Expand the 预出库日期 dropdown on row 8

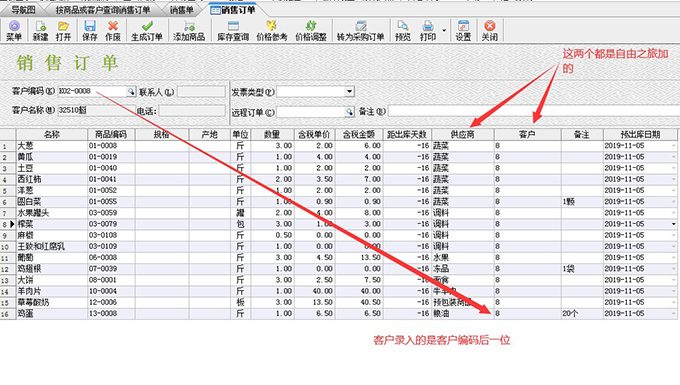673,224
